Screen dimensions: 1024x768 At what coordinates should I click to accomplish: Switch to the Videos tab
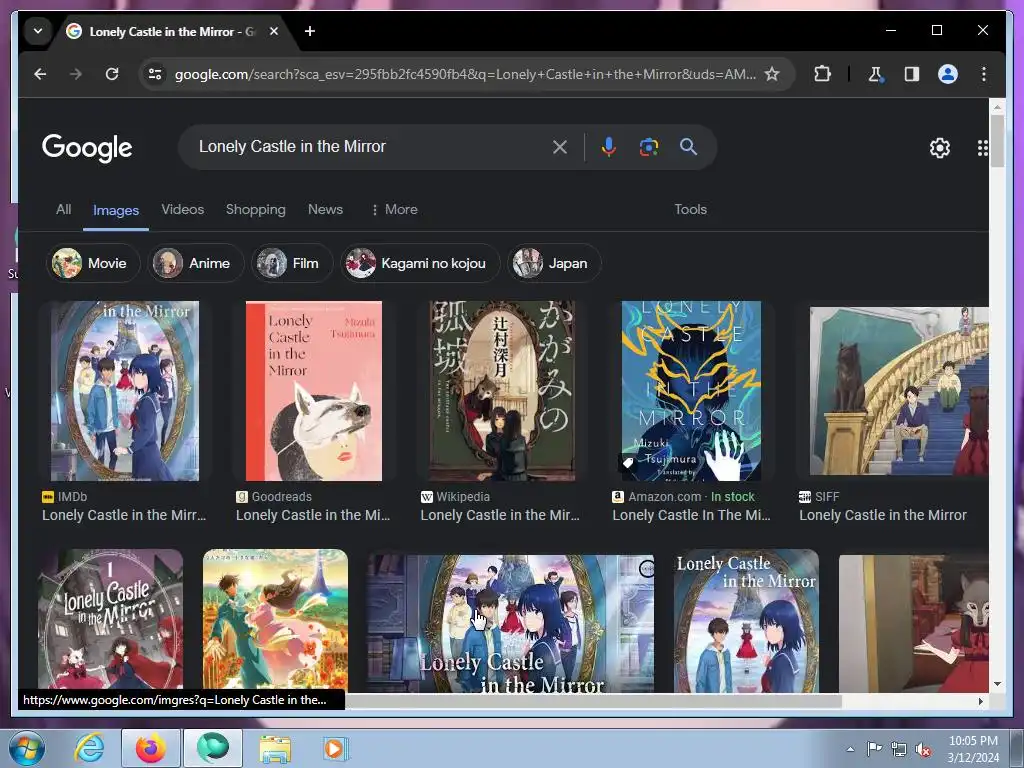[183, 210]
